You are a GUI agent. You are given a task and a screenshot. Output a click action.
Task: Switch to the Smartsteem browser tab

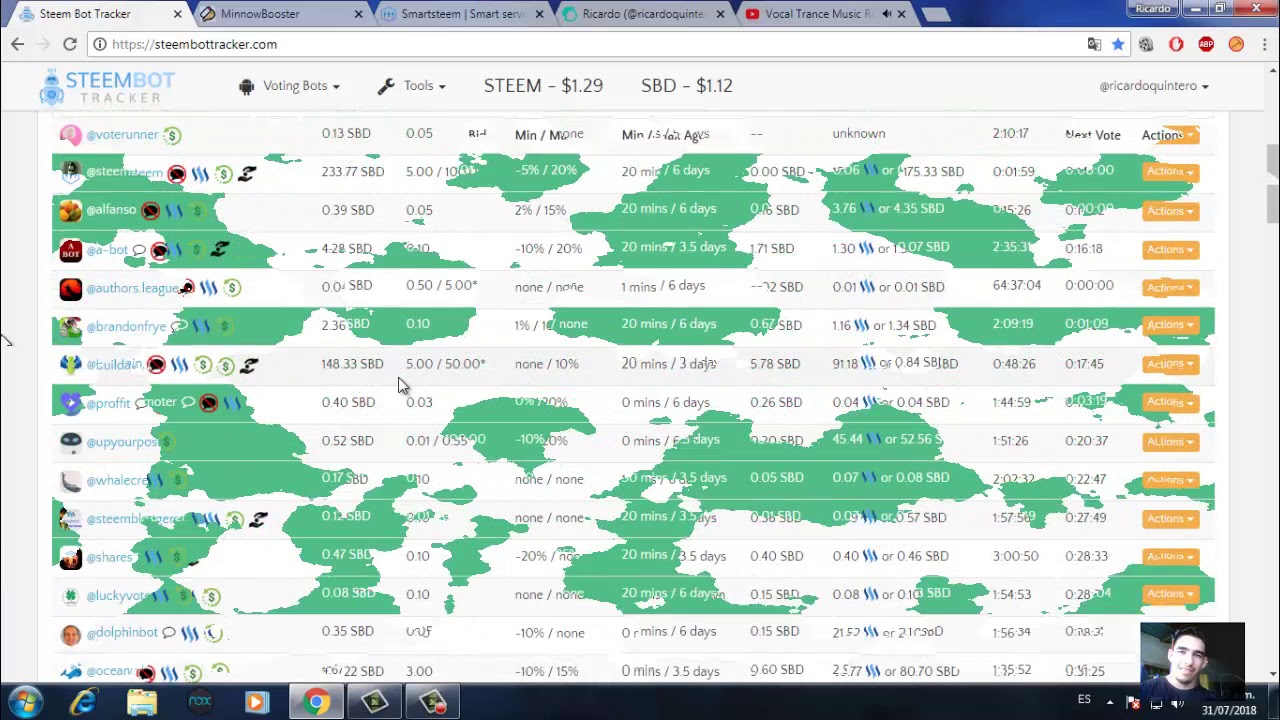[x=462, y=14]
